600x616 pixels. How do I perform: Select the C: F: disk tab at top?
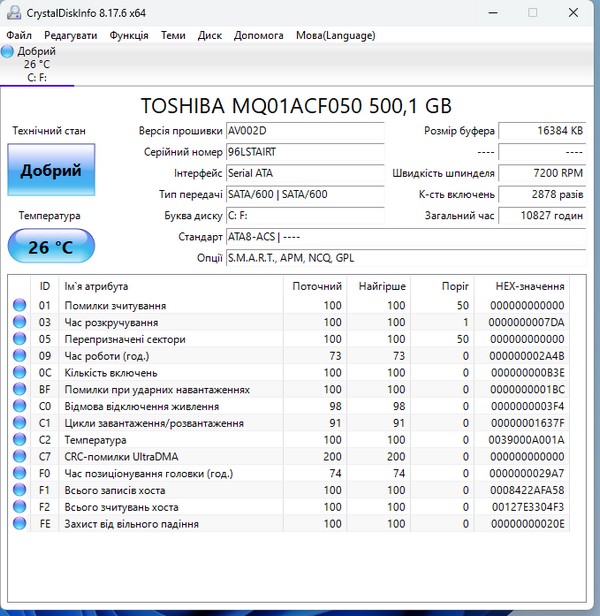(x=36, y=77)
